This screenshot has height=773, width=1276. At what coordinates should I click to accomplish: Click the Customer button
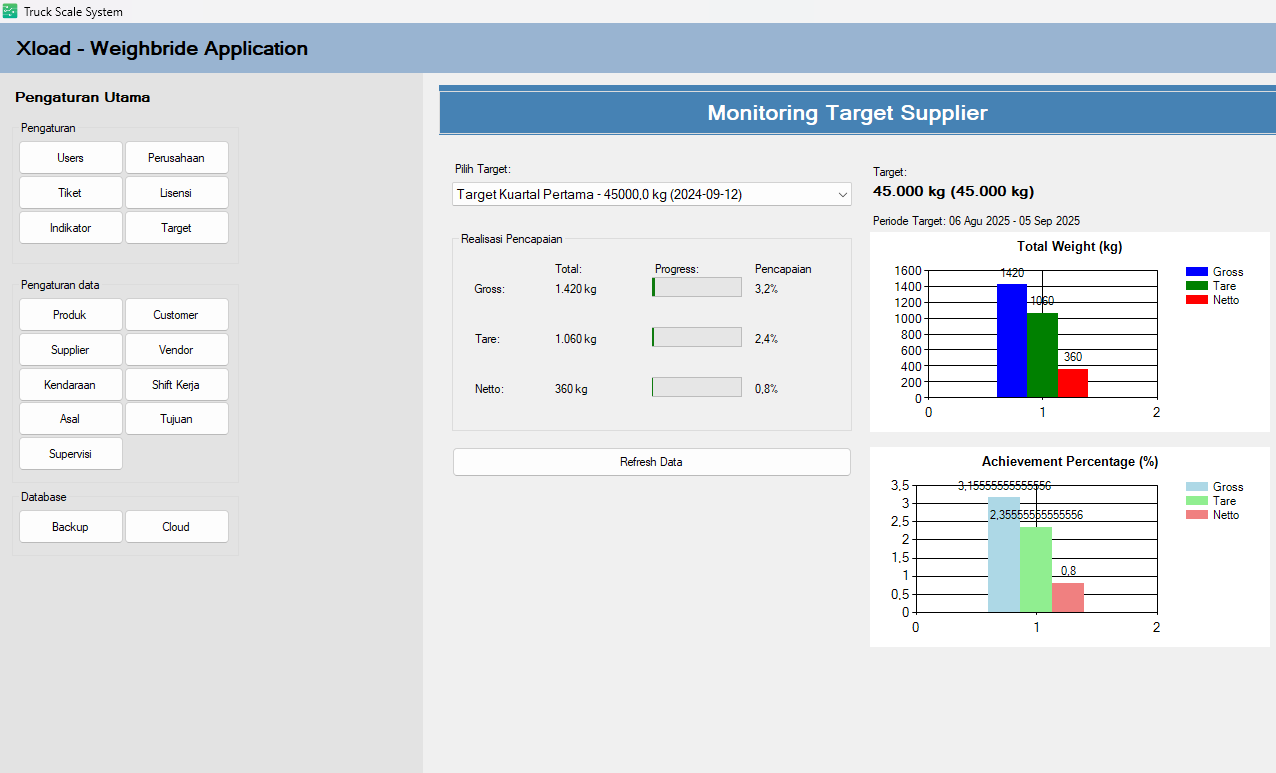click(176, 315)
